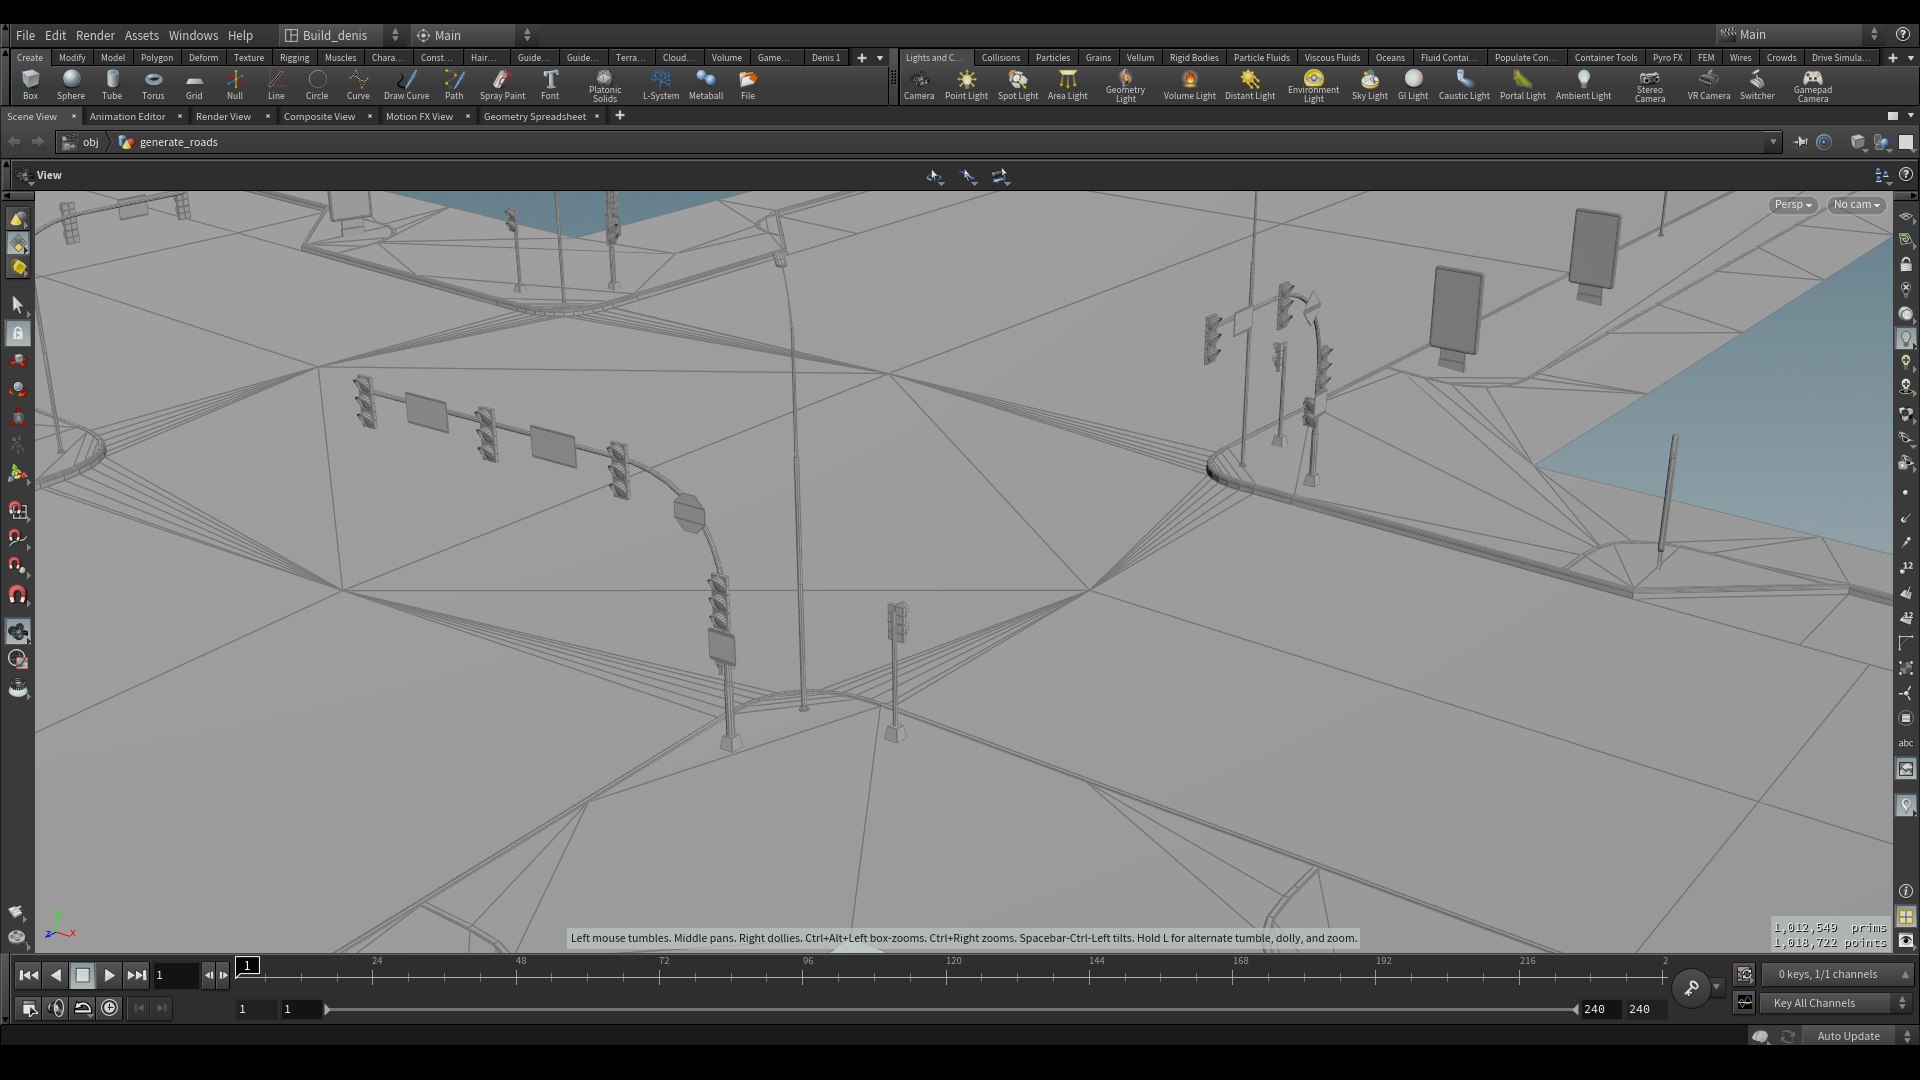This screenshot has height=1080, width=1920.
Task: Select the Box shelf tool
Action: coord(30,84)
